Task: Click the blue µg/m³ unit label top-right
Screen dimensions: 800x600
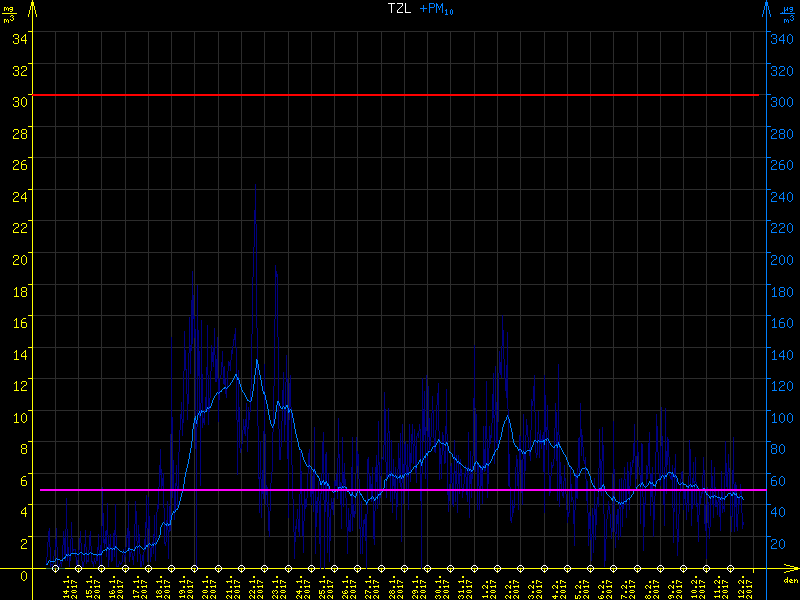Action: (x=789, y=15)
